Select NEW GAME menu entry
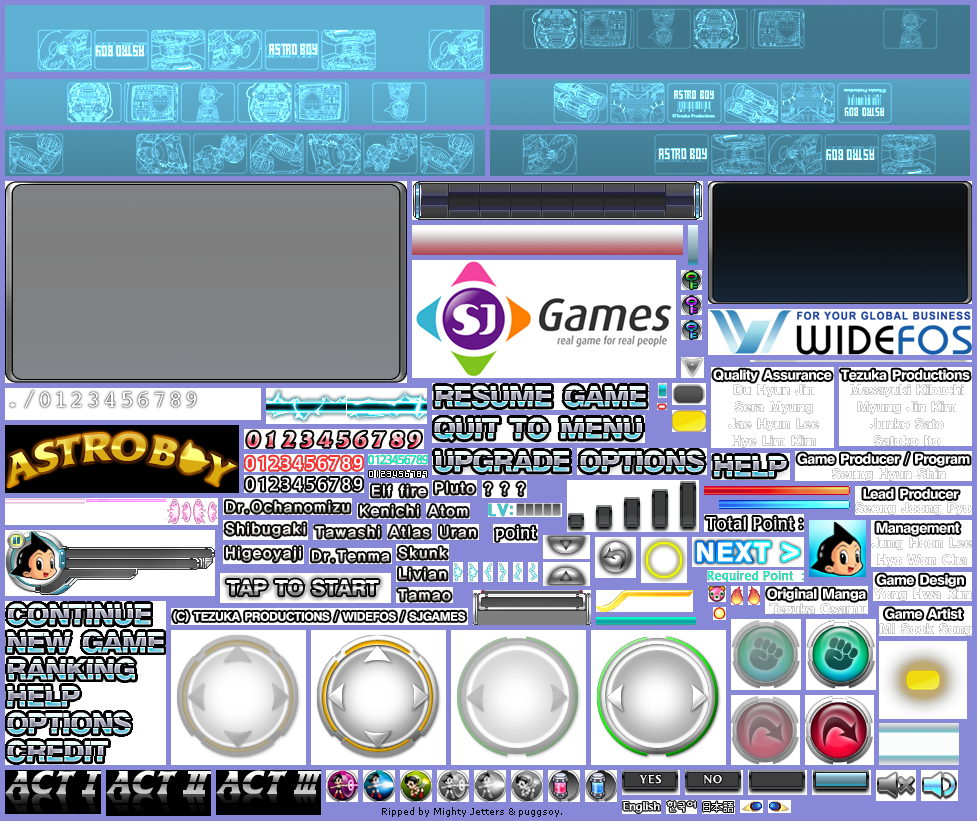The image size is (977, 821). point(85,642)
